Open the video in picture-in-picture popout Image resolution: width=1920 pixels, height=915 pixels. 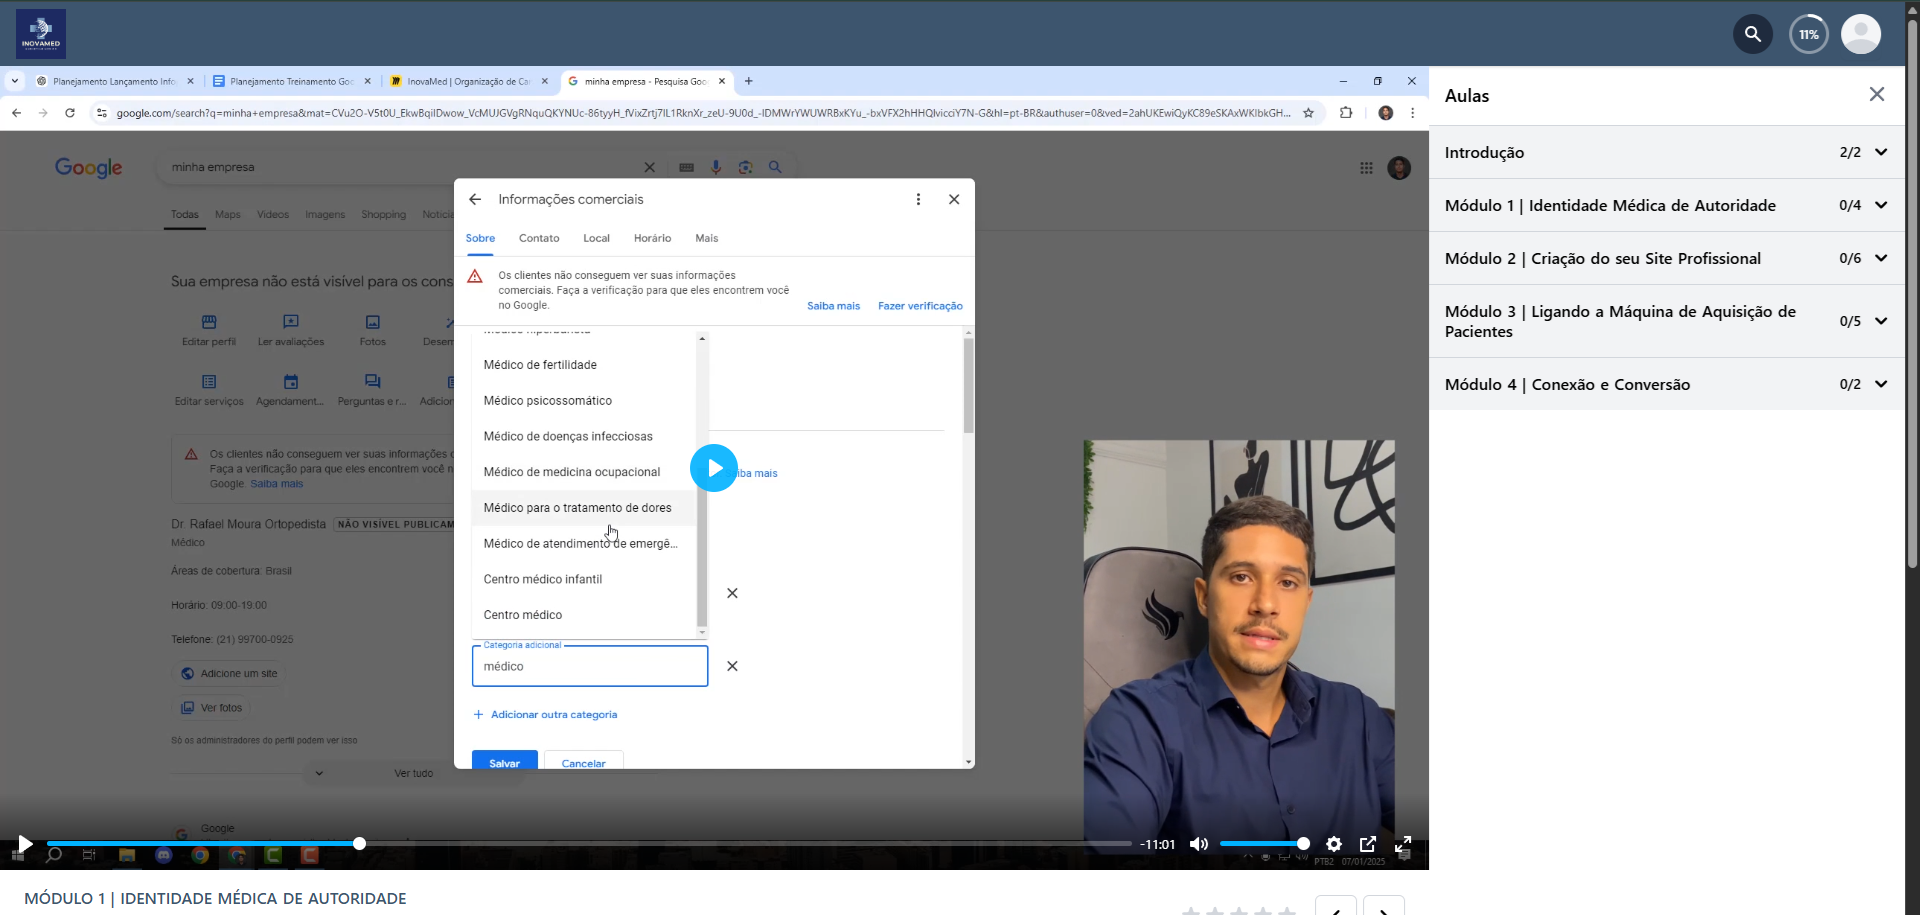(1368, 844)
